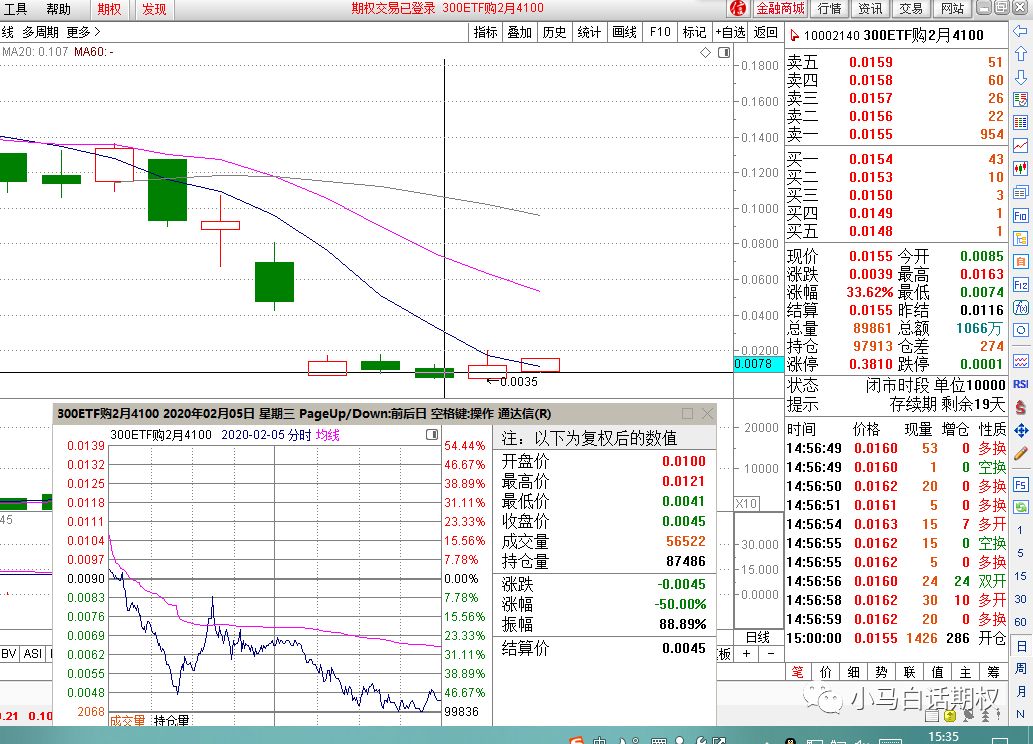Click the 行情 button
The height and width of the screenshot is (744, 1033).
829,9
